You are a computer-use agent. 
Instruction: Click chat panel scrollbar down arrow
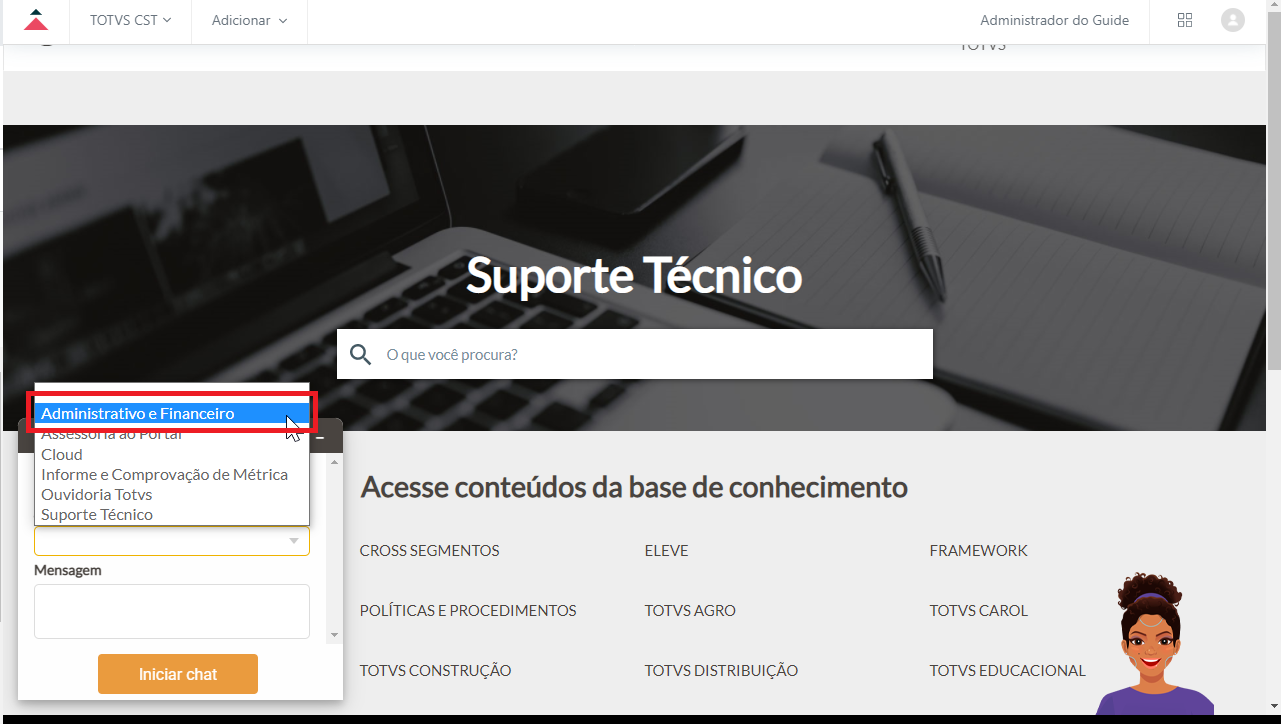[x=334, y=635]
